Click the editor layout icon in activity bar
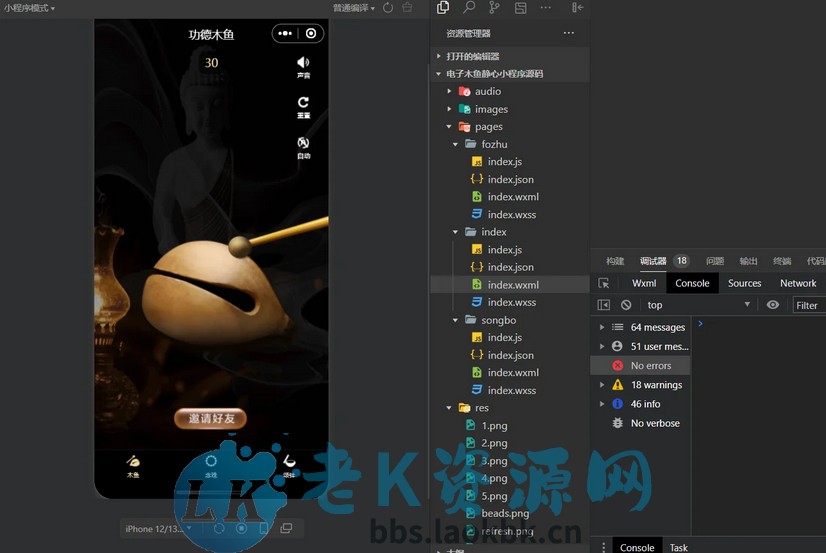This screenshot has width=826, height=553. pos(520,7)
